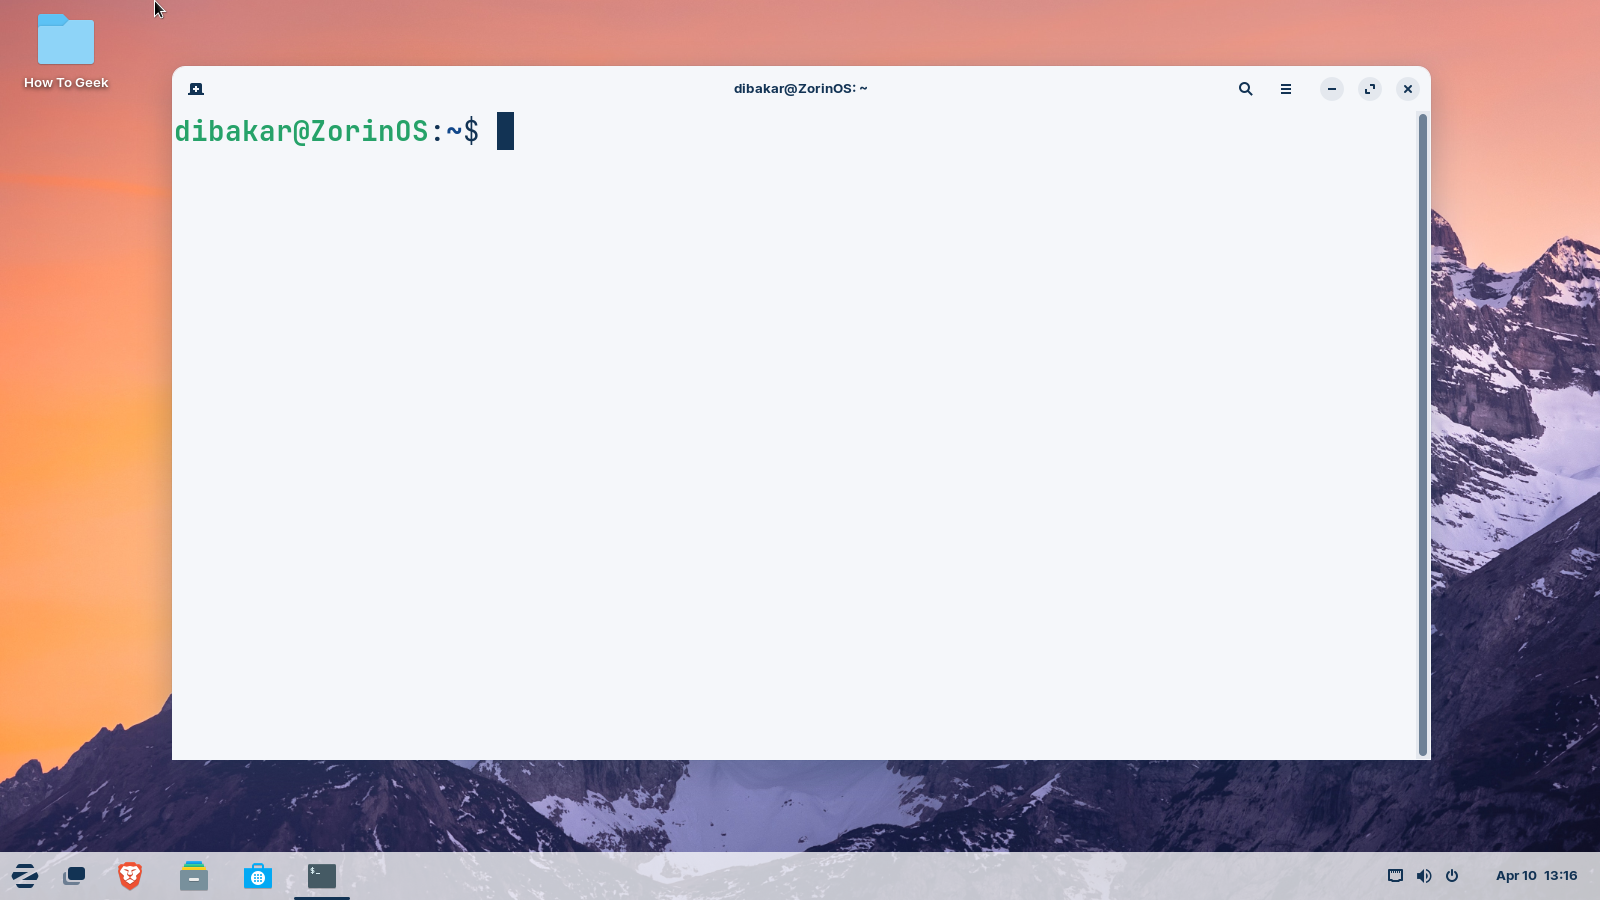Launch Brave browser from taskbar

pos(130,876)
